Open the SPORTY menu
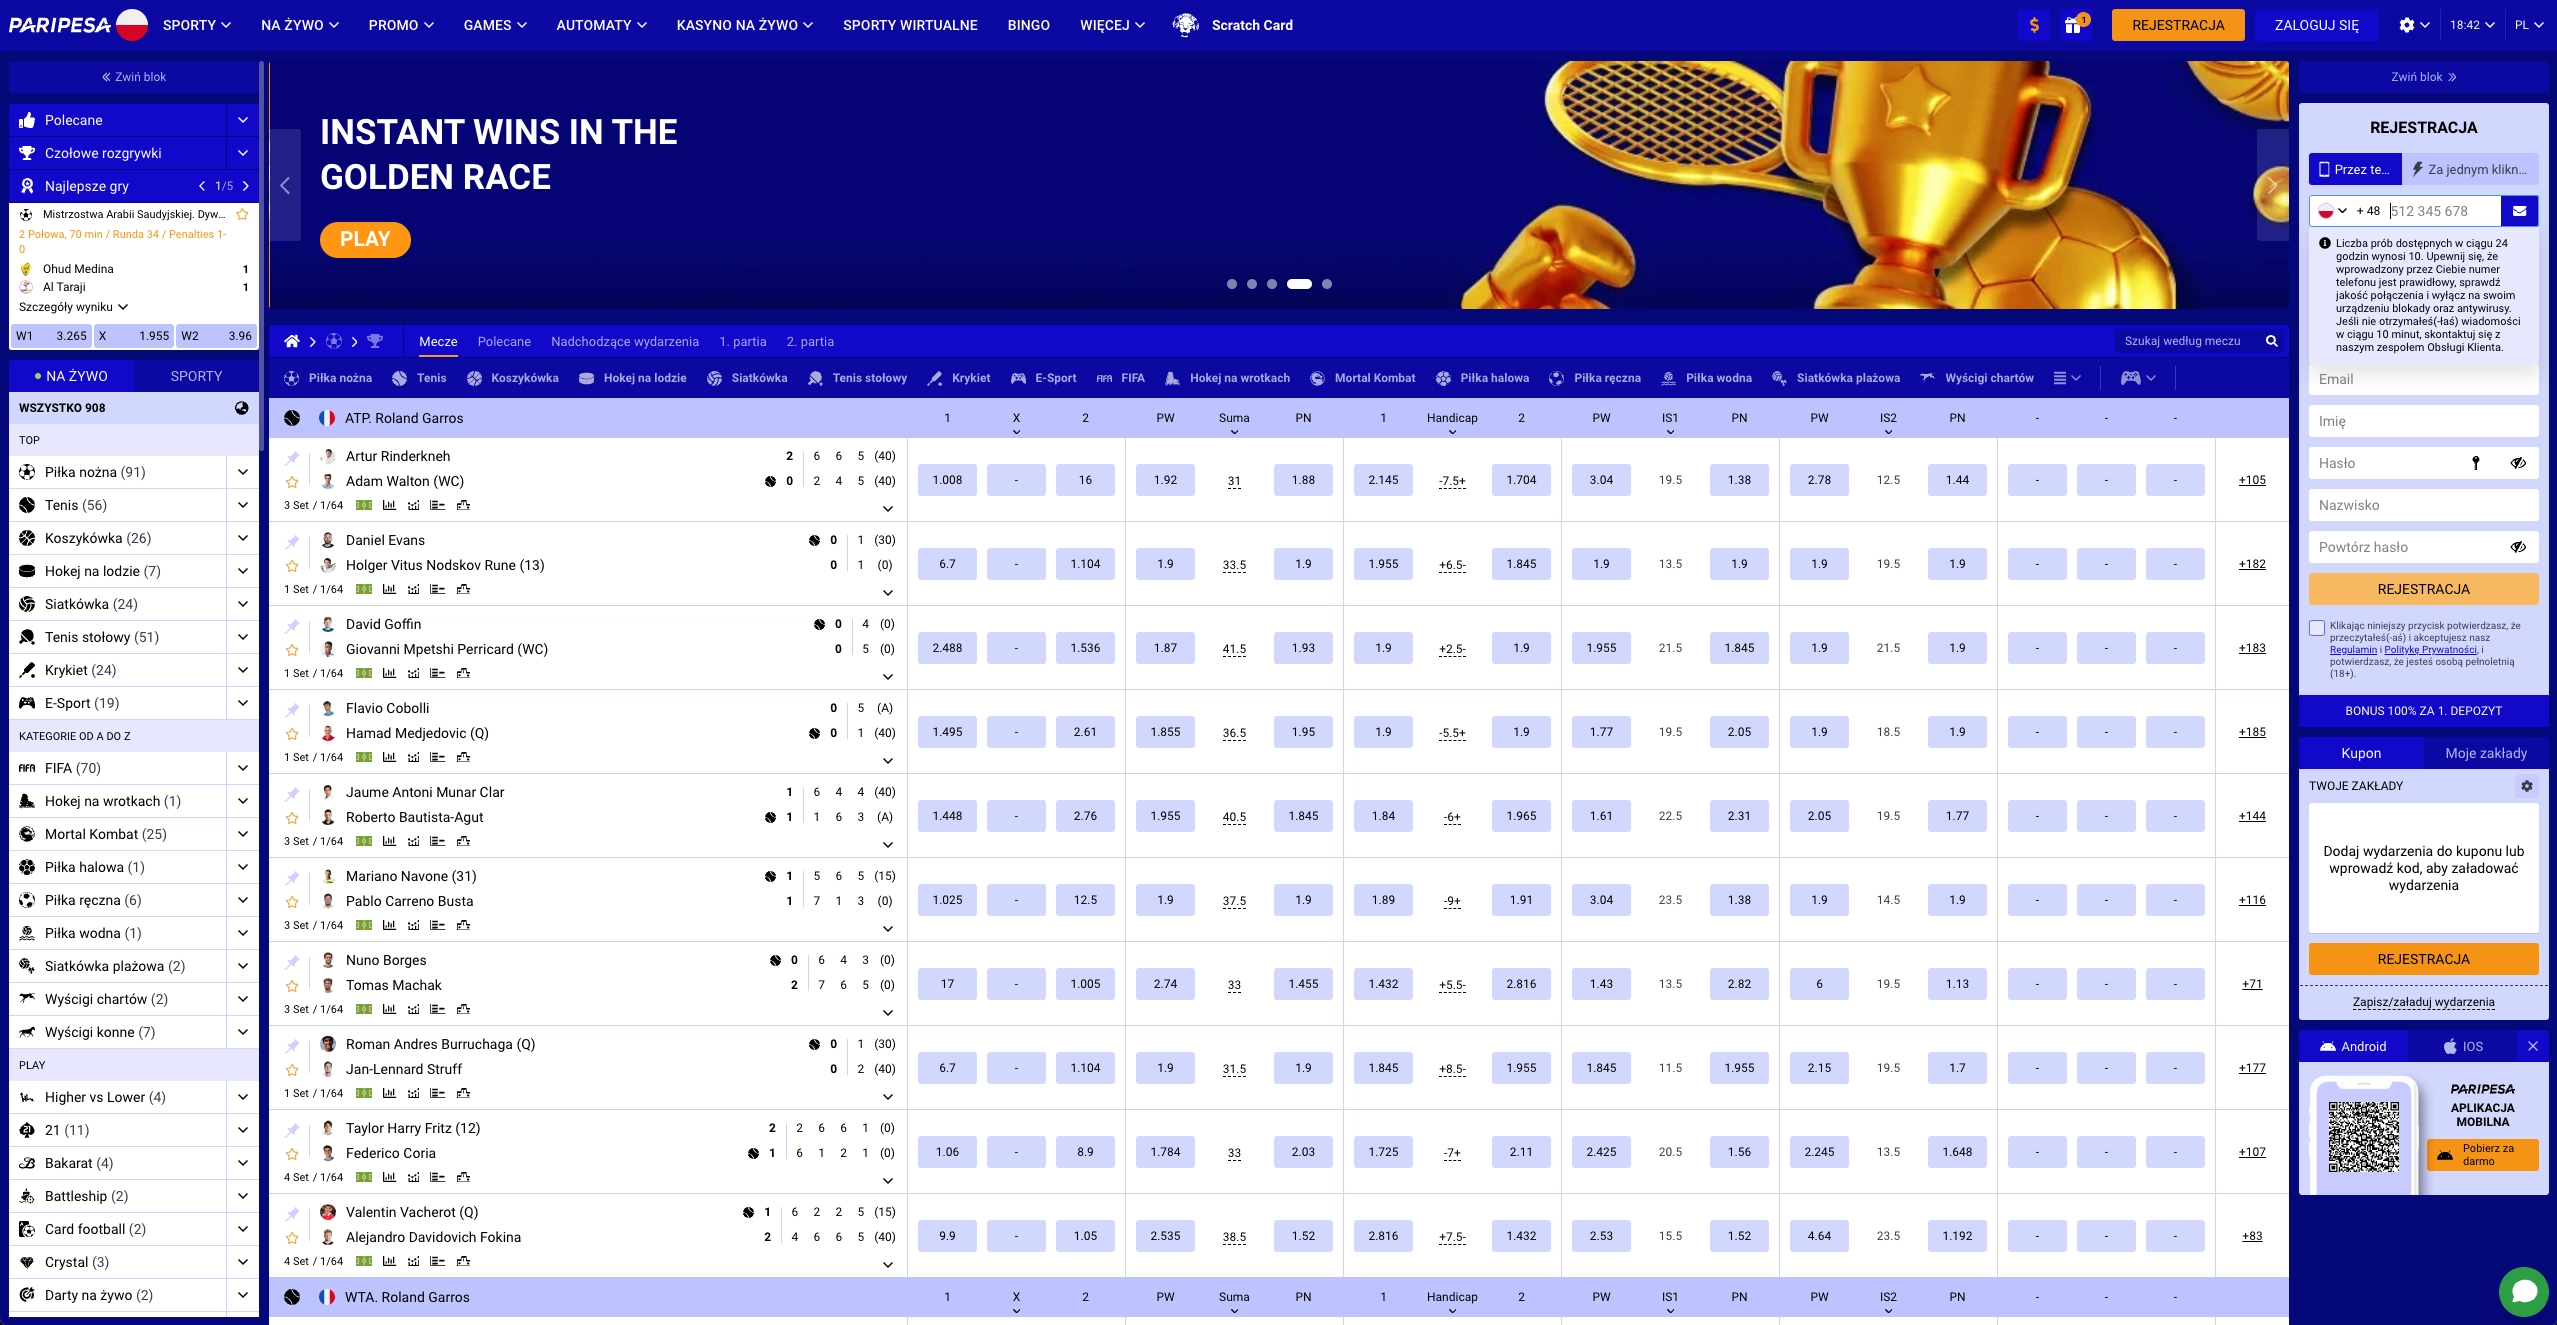 (x=197, y=25)
